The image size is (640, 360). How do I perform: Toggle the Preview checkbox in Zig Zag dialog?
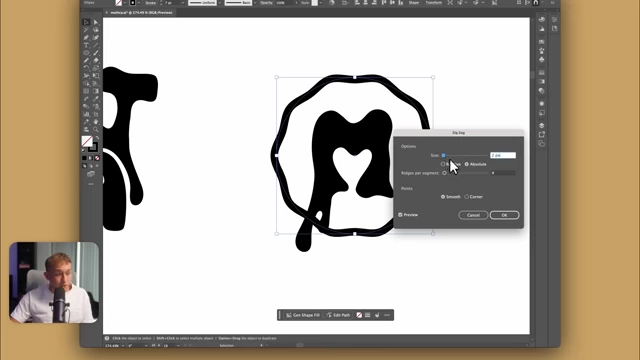400,215
